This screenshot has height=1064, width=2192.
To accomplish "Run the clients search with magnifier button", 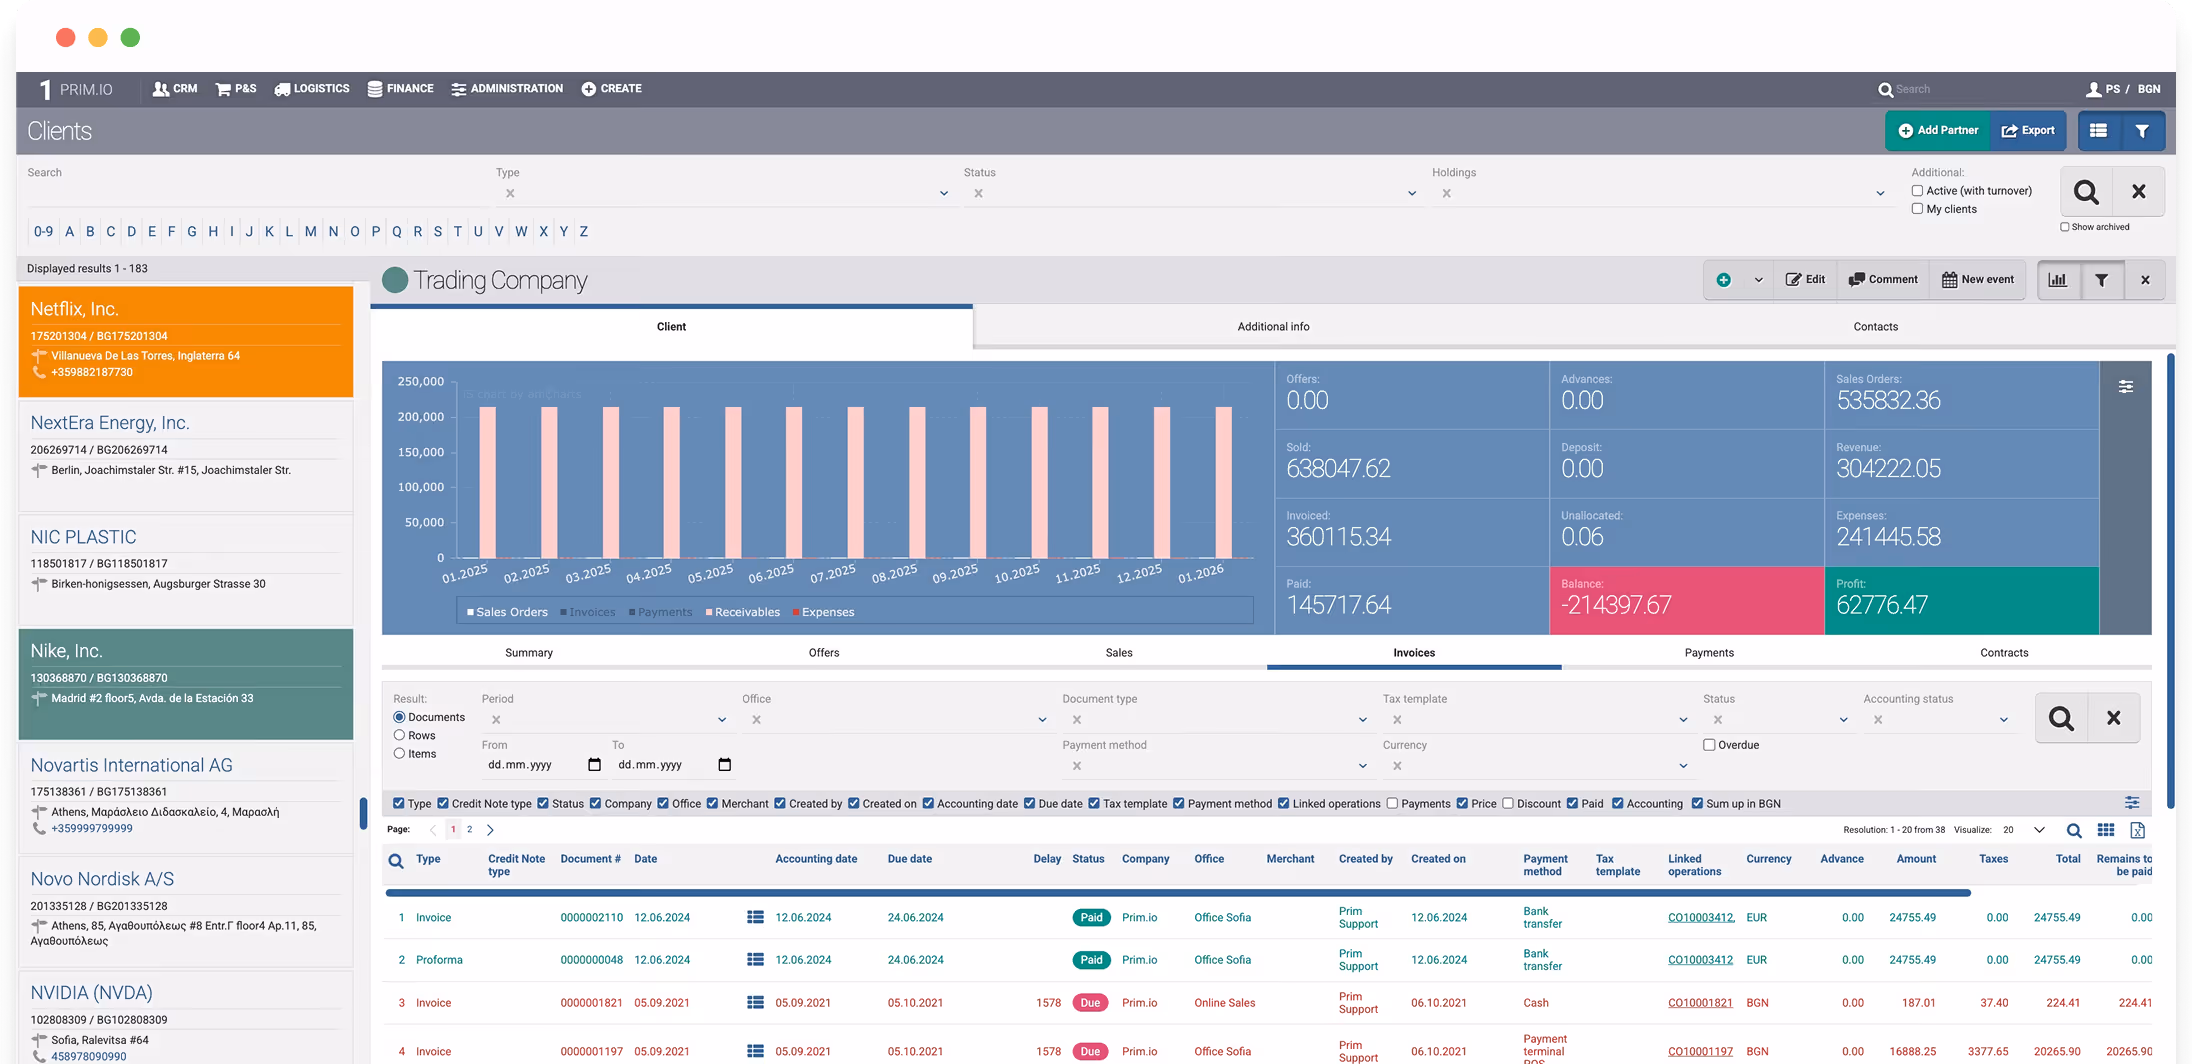I will tap(2086, 191).
